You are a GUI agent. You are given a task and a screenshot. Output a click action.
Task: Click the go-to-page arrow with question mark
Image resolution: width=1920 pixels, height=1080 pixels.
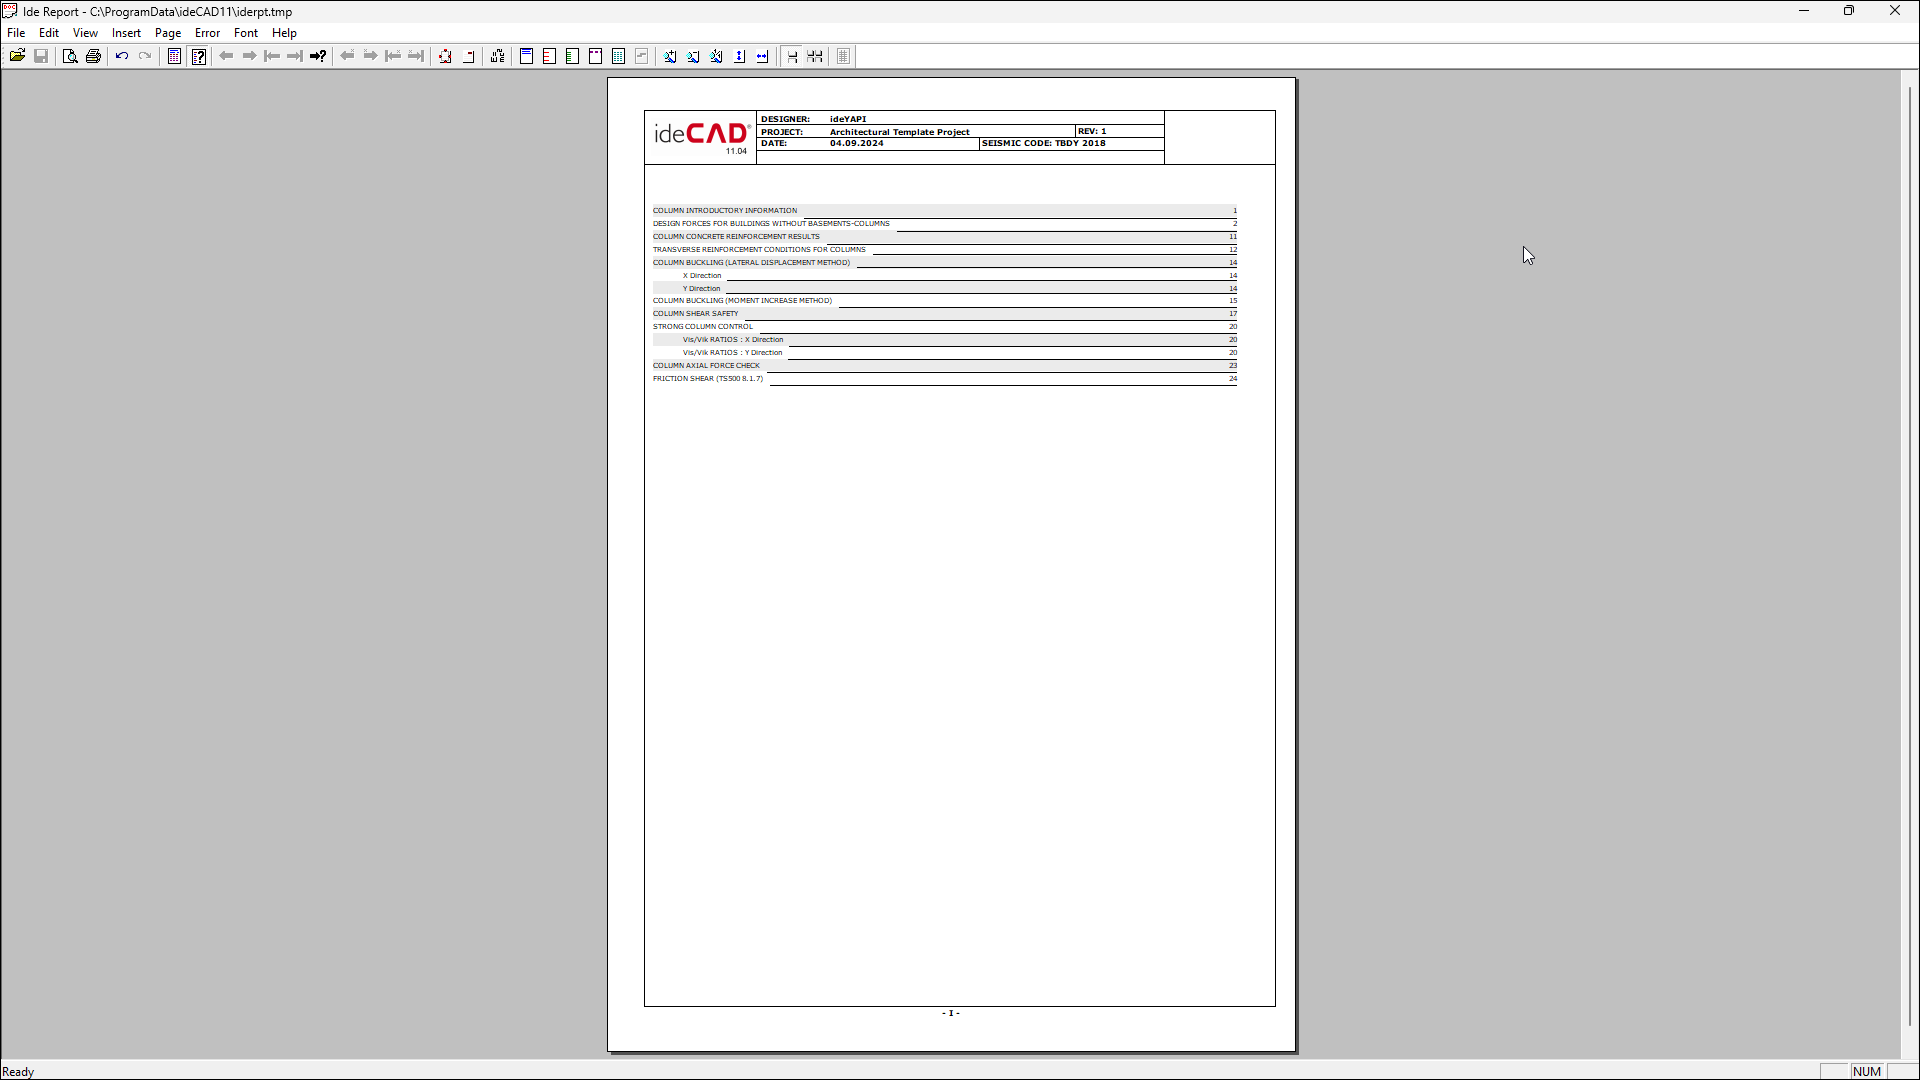pyautogui.click(x=318, y=56)
